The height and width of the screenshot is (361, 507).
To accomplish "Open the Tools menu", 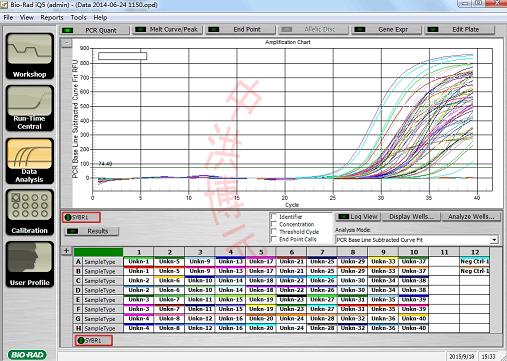I will pos(78,17).
